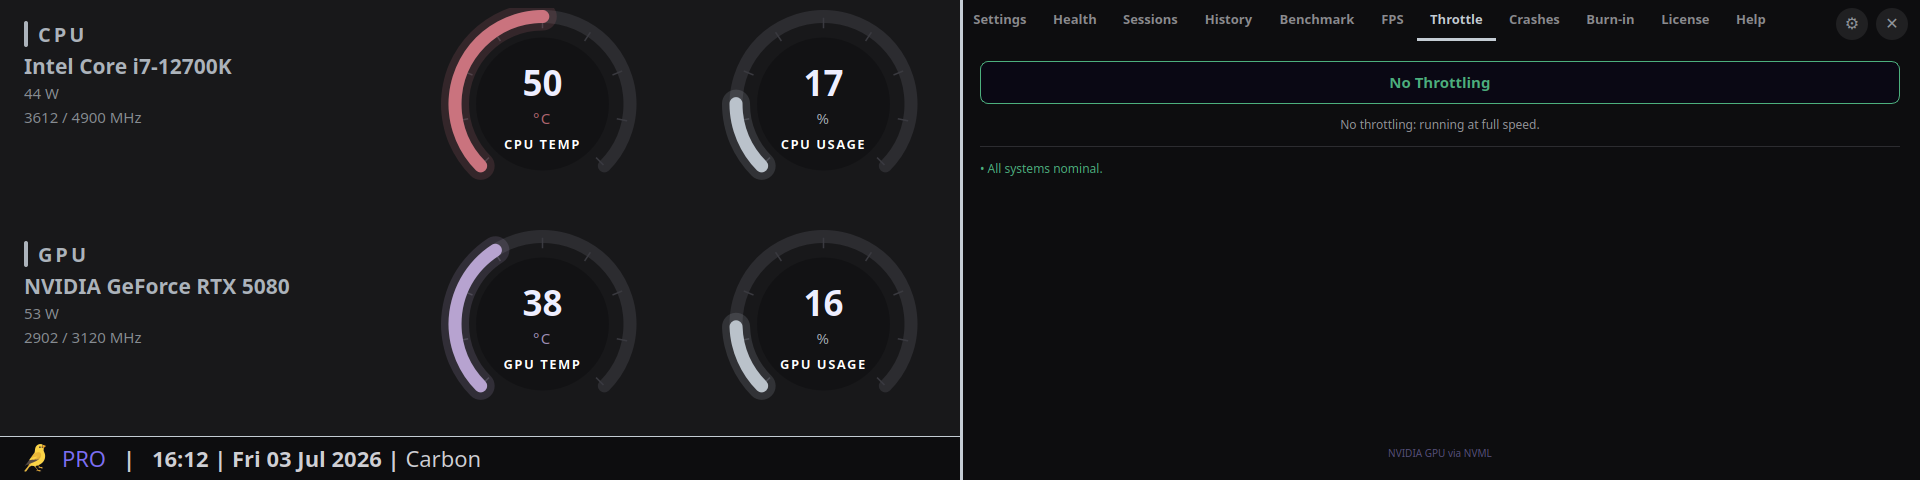Click the No Throttling status banner
The width and height of the screenshot is (1920, 480).
point(1439,83)
